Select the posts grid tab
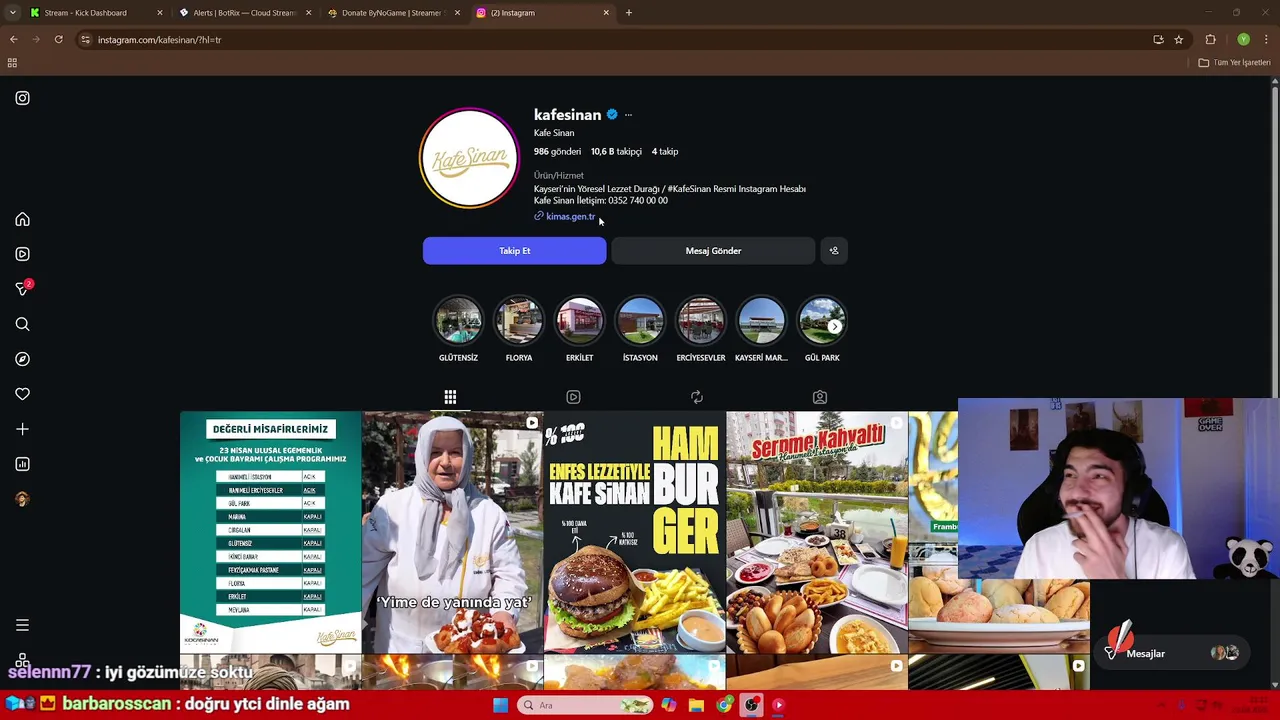The width and height of the screenshot is (1280, 720). coord(450,397)
